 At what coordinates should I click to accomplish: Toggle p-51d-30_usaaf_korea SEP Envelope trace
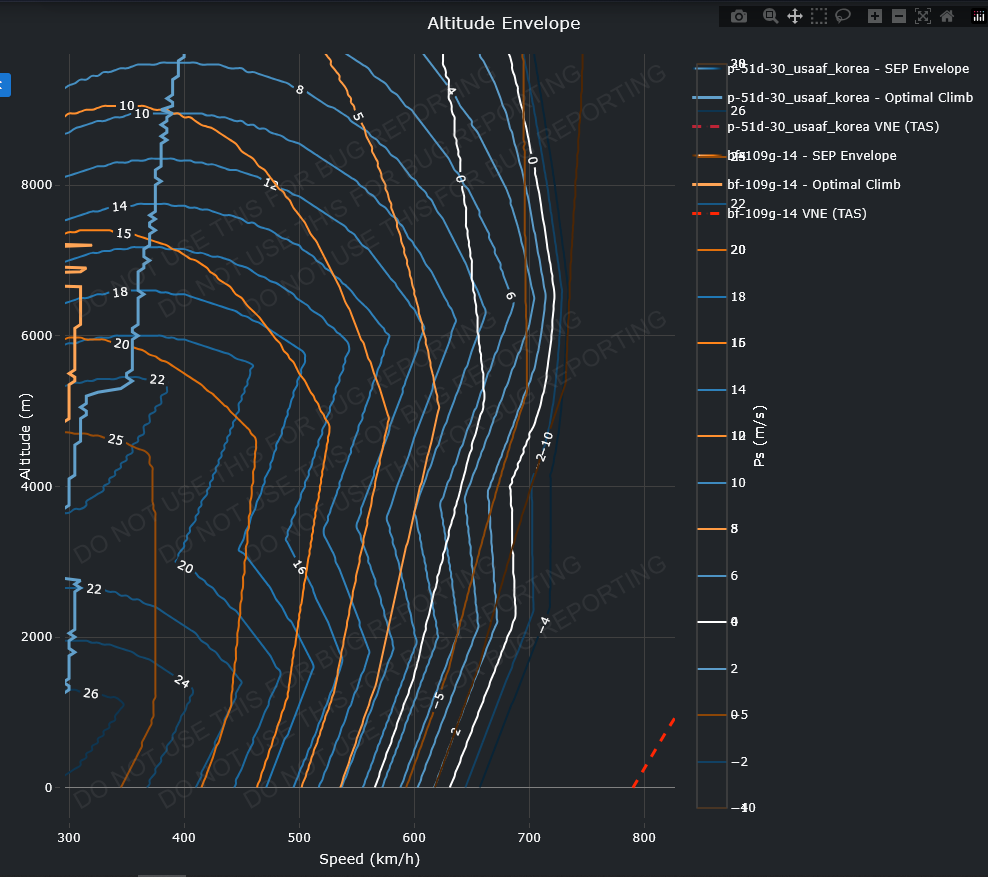tap(847, 69)
